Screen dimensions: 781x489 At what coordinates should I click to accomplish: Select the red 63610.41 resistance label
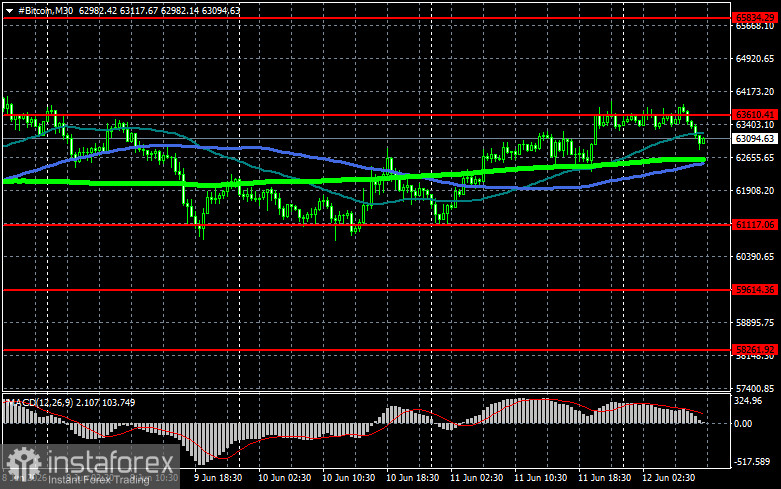click(x=755, y=115)
